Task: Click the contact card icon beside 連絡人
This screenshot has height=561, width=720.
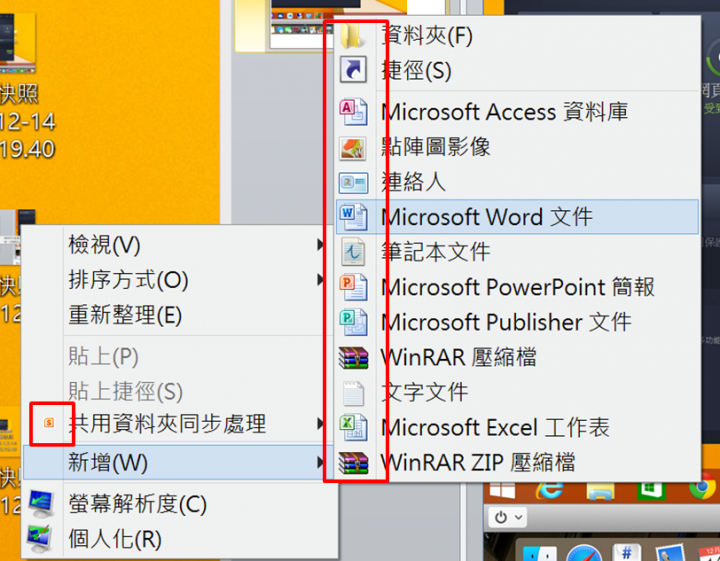Action: (x=353, y=183)
